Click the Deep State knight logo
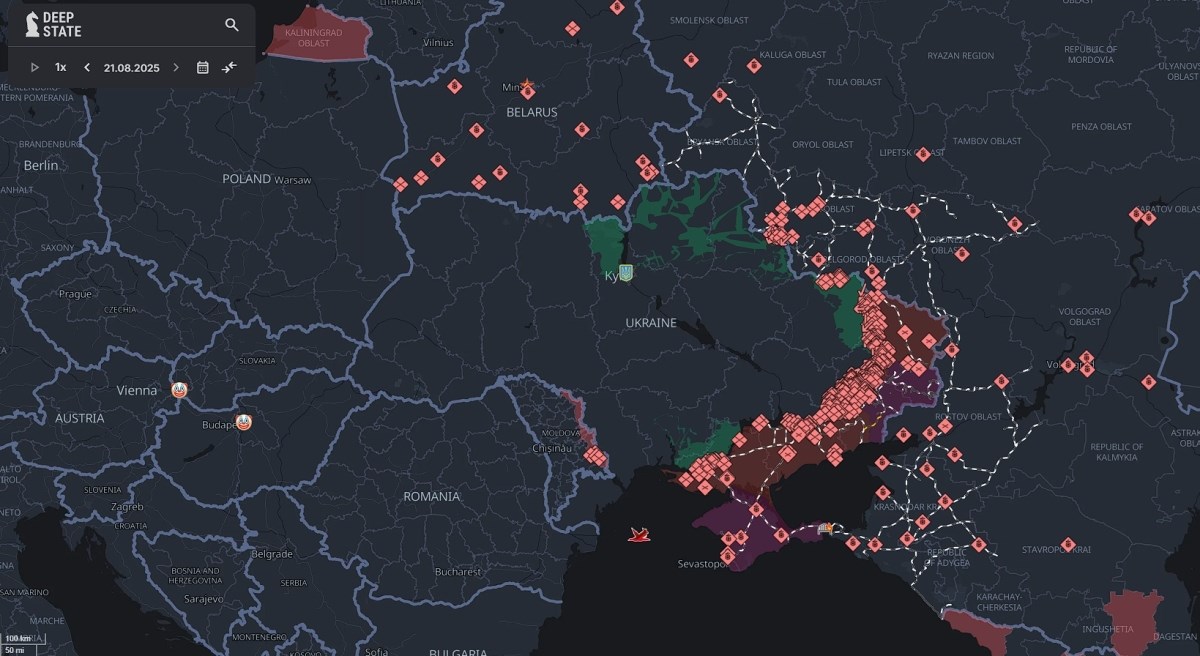The height and width of the screenshot is (656, 1200). [x=32, y=25]
